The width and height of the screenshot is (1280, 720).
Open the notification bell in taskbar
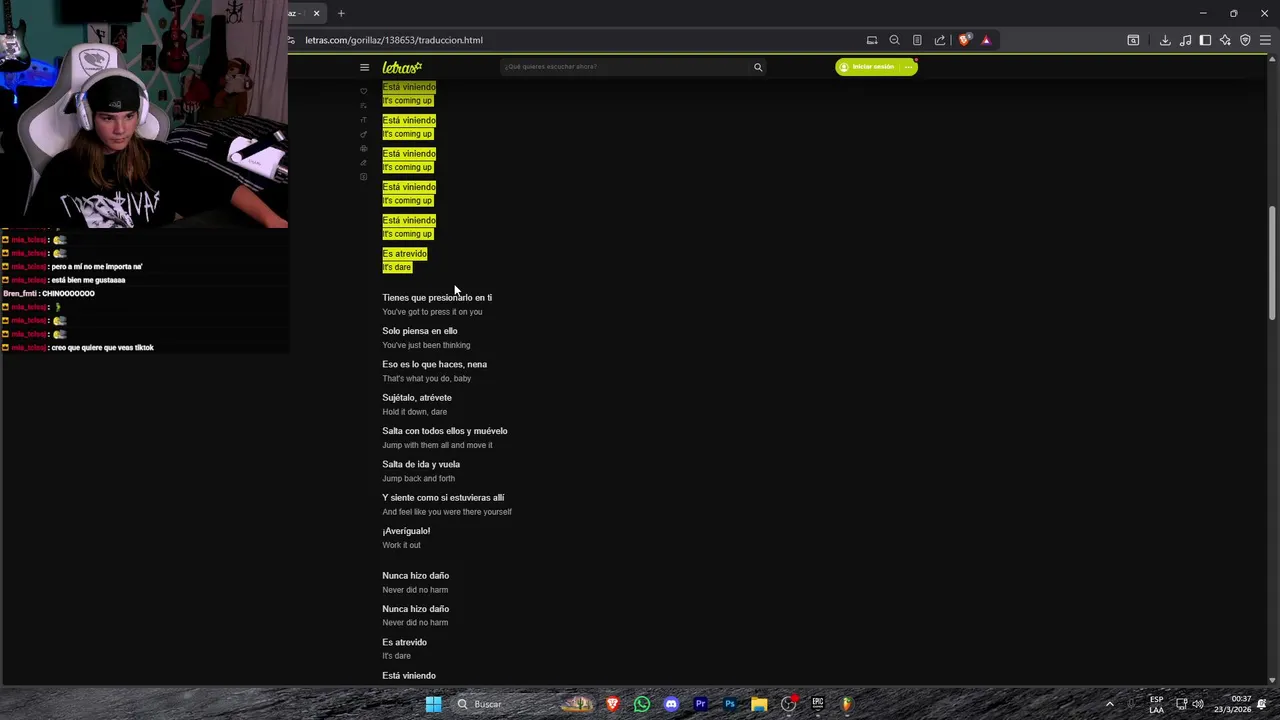(1264, 704)
